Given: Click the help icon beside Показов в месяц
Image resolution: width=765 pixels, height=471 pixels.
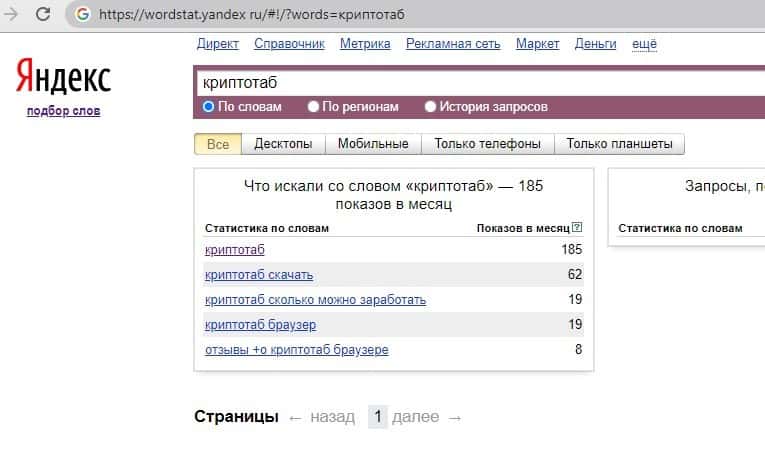Looking at the screenshot, I should tap(577, 227).
